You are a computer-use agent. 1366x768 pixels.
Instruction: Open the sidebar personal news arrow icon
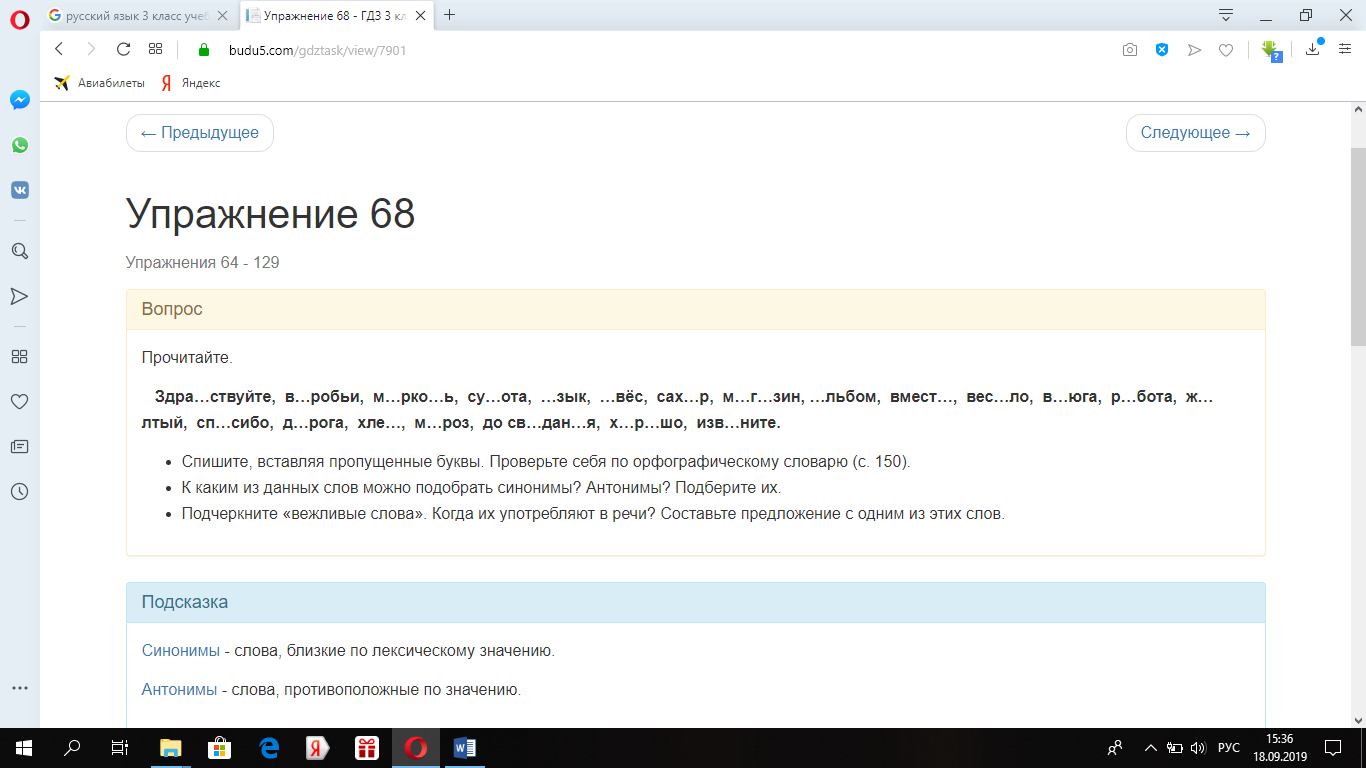[19, 296]
